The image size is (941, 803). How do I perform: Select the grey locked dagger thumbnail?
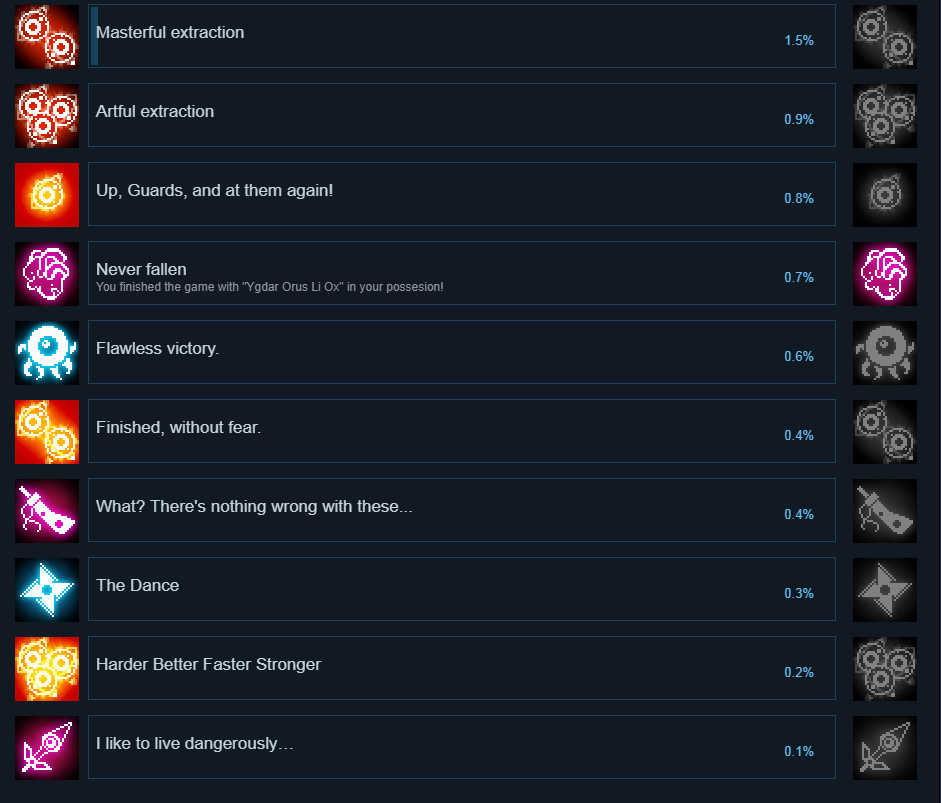[x=885, y=748]
